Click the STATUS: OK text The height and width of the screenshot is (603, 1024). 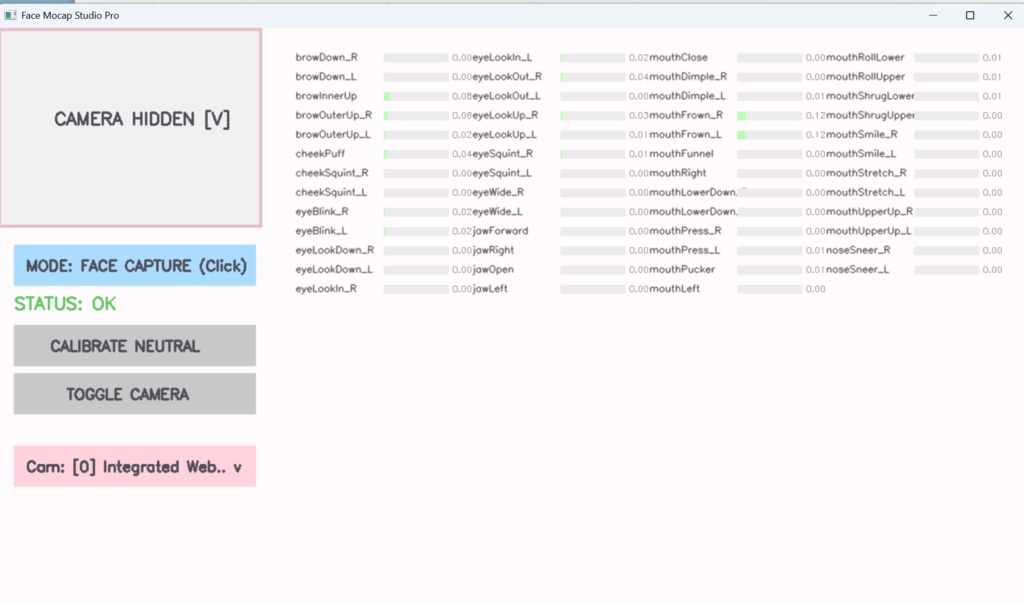(x=65, y=304)
